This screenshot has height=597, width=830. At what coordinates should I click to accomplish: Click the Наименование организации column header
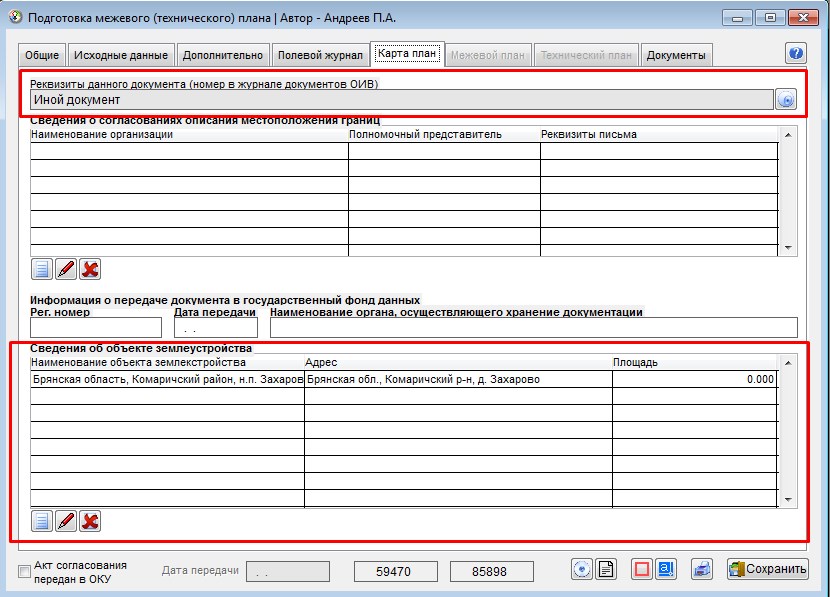point(190,134)
